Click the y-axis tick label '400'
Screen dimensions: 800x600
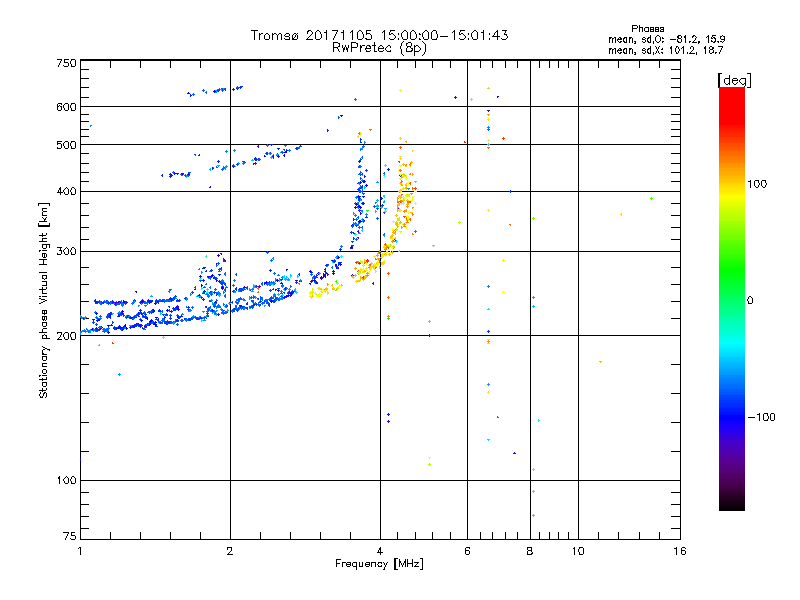click(67, 191)
